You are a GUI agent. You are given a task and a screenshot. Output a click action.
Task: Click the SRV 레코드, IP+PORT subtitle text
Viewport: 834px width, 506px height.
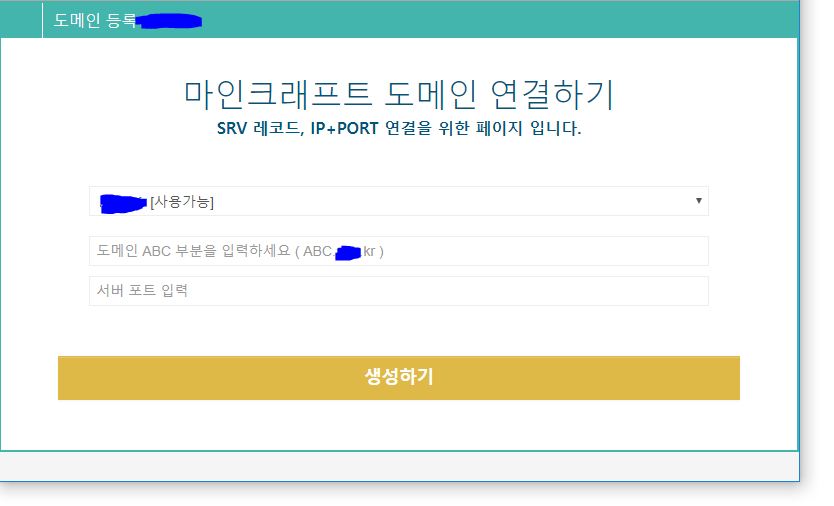398,129
